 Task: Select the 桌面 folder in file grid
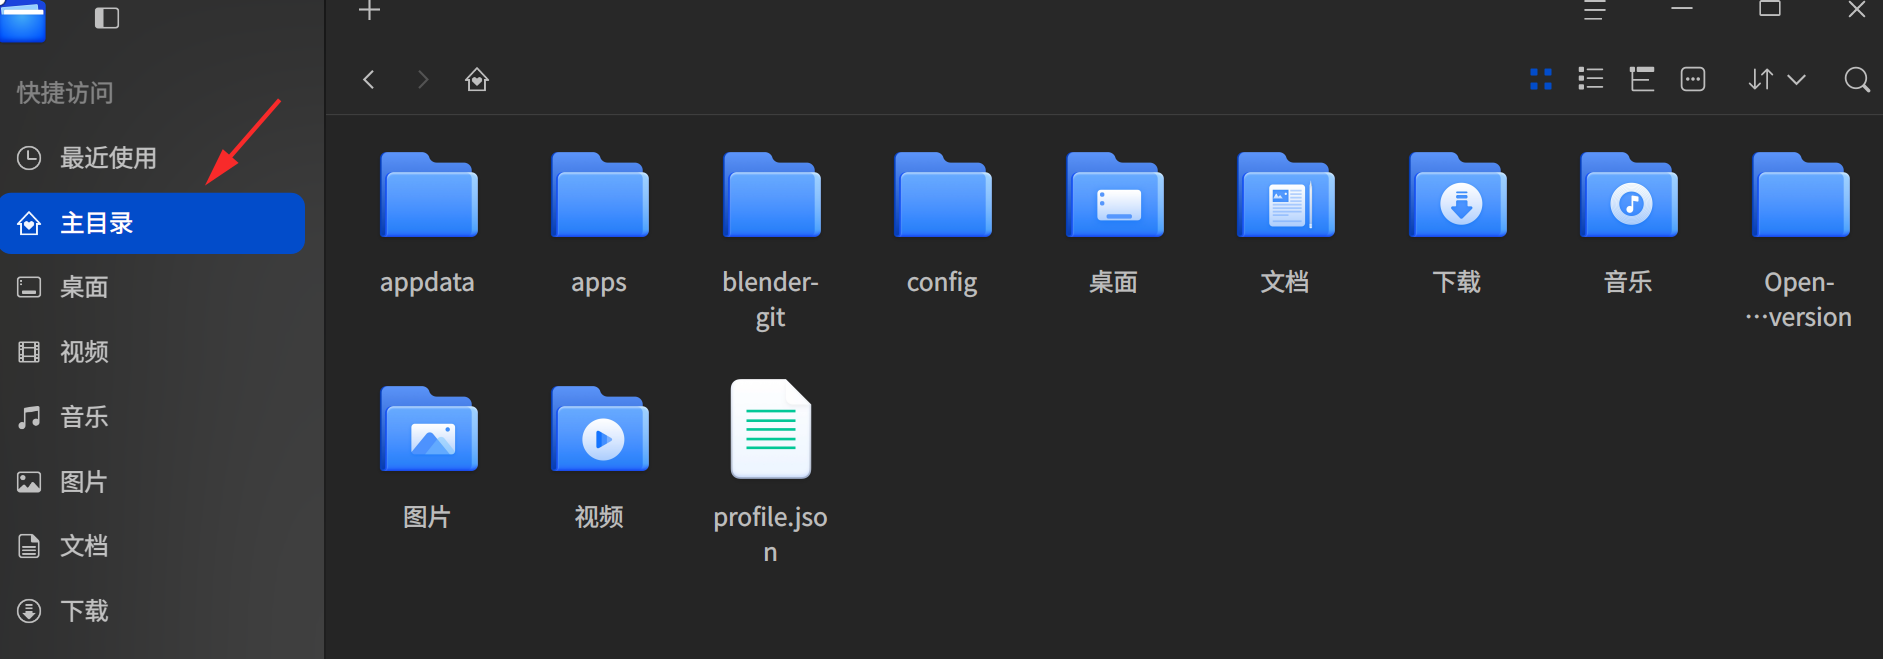coord(1115,195)
